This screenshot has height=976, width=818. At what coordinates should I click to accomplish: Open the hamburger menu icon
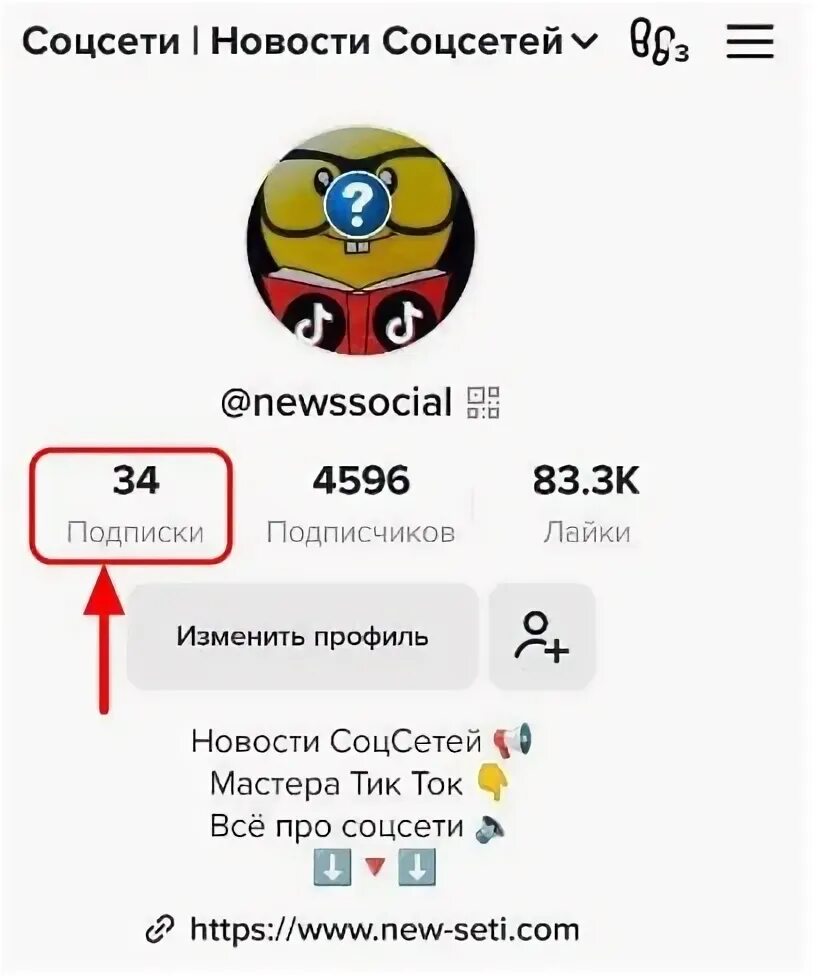click(x=750, y=42)
